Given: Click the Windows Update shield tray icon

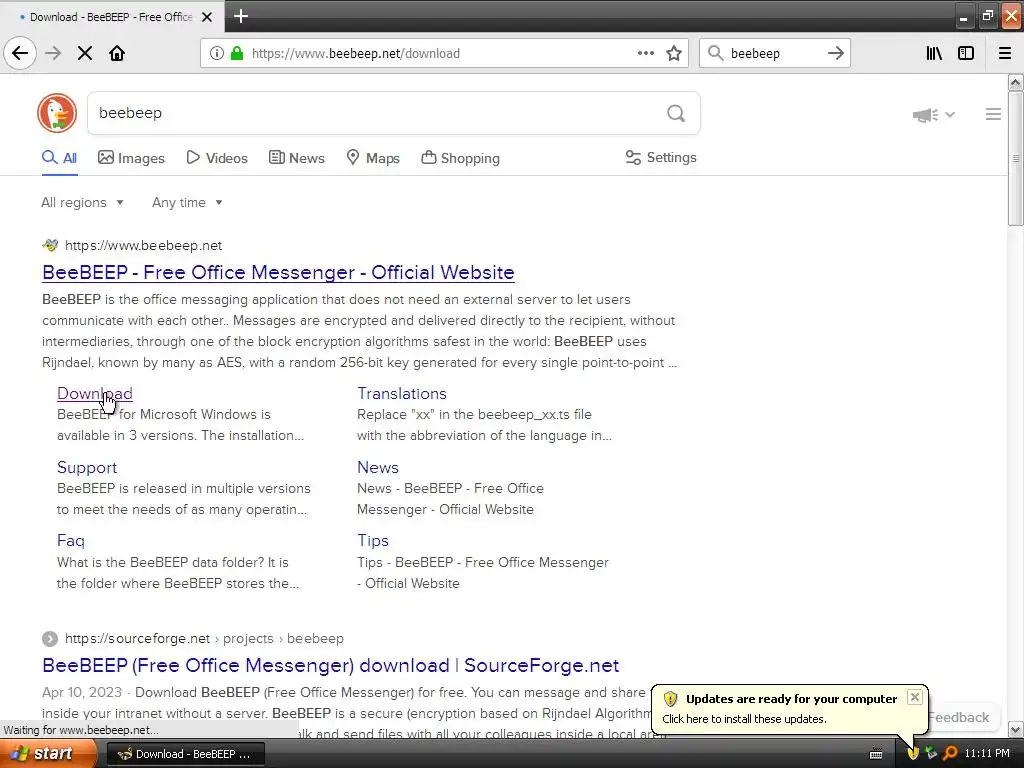Looking at the screenshot, I should [x=913, y=754].
